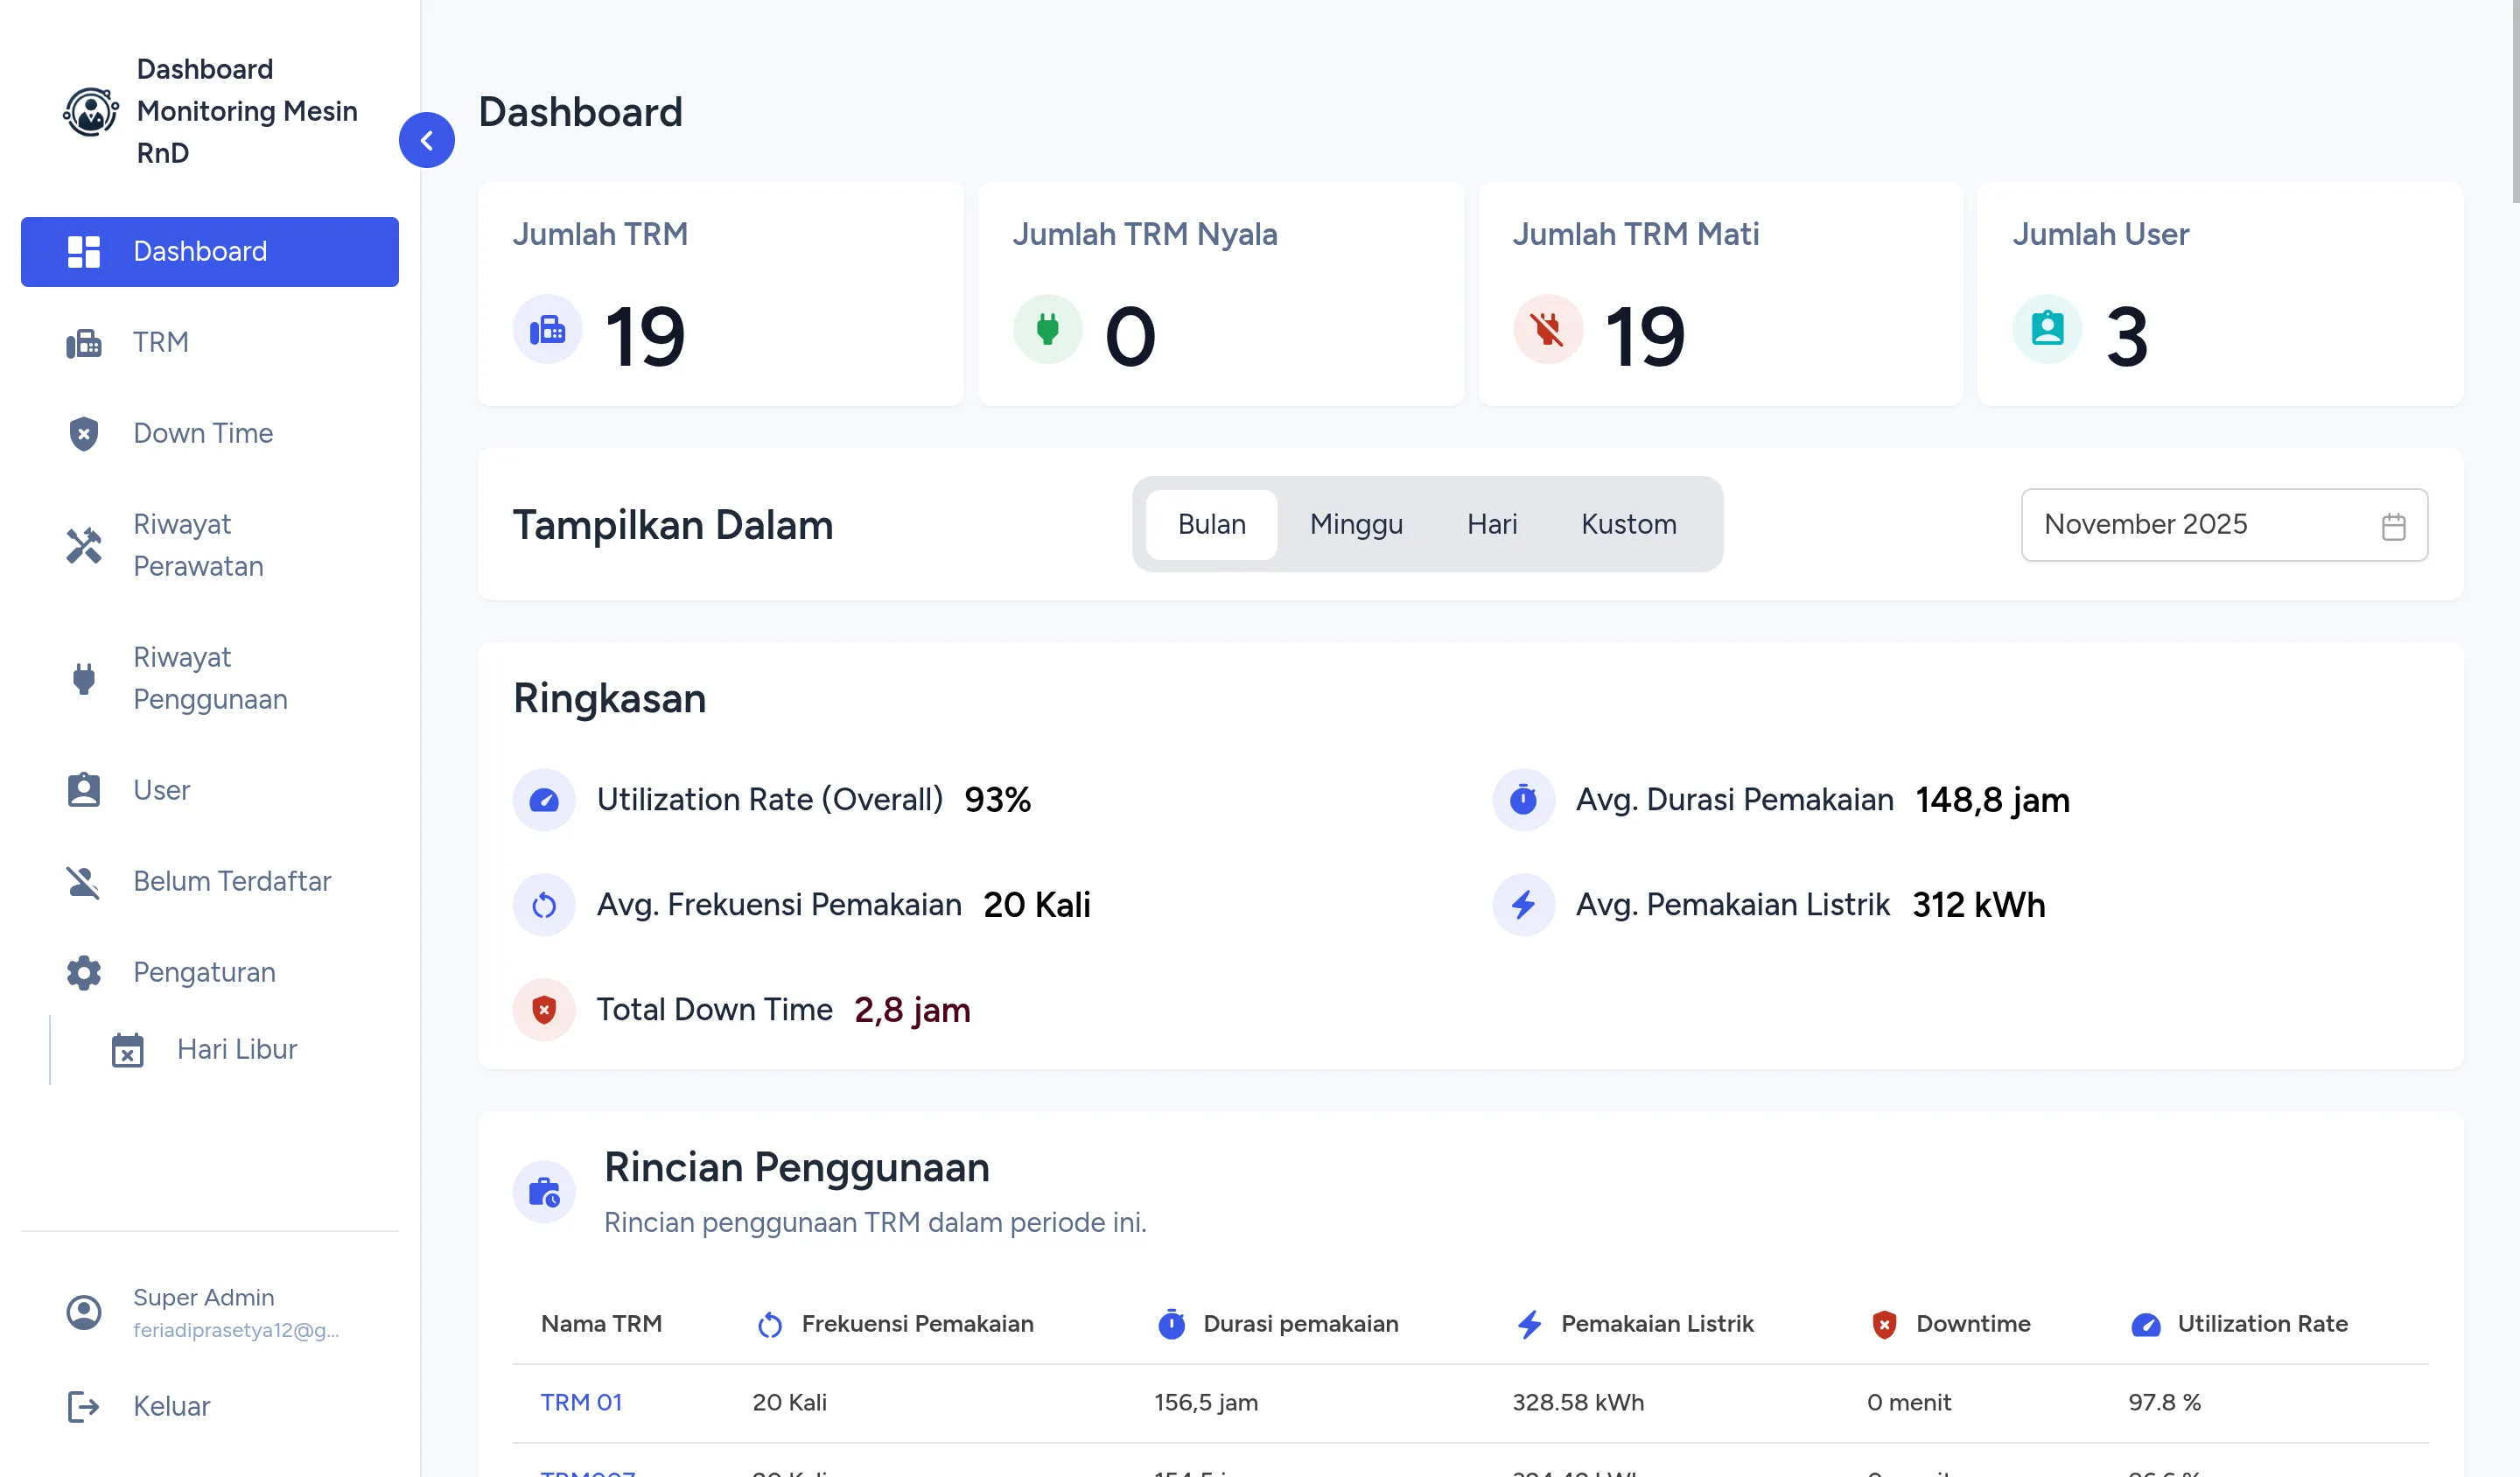Viewport: 2520px width, 1477px height.
Task: Click the Avg. Pemakaian Listrik bolt icon
Action: pyautogui.click(x=1523, y=905)
